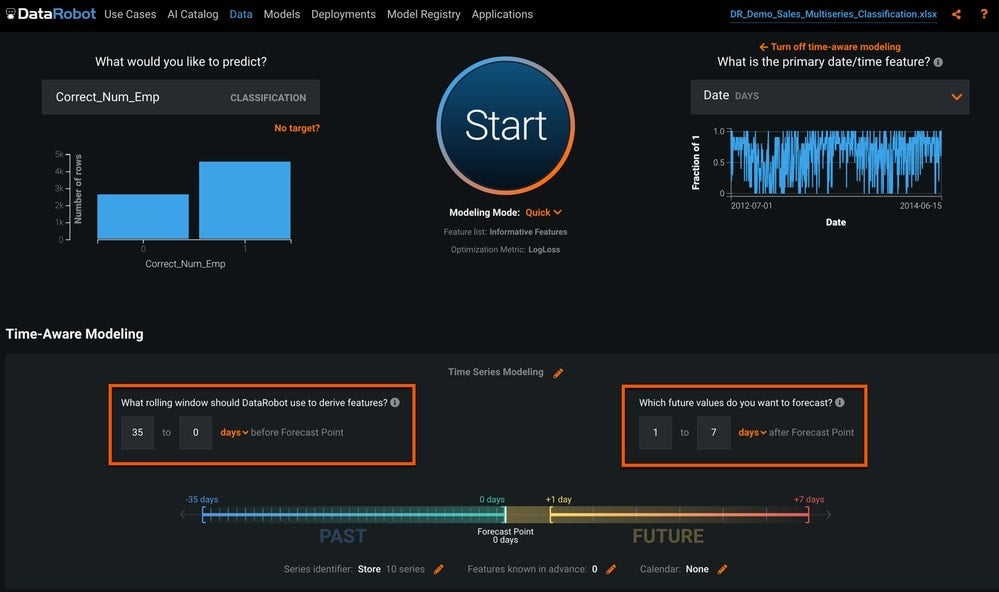Open the help question mark icon
Image resolution: width=999 pixels, height=592 pixels.
984,14
